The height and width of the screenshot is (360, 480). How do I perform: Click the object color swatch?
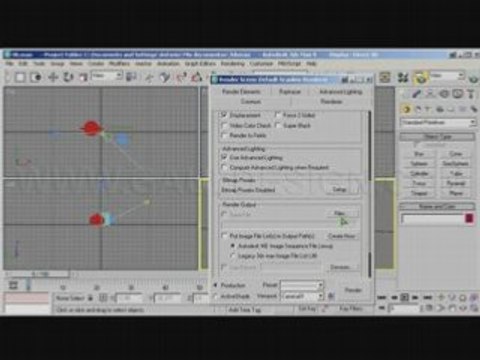point(470,219)
